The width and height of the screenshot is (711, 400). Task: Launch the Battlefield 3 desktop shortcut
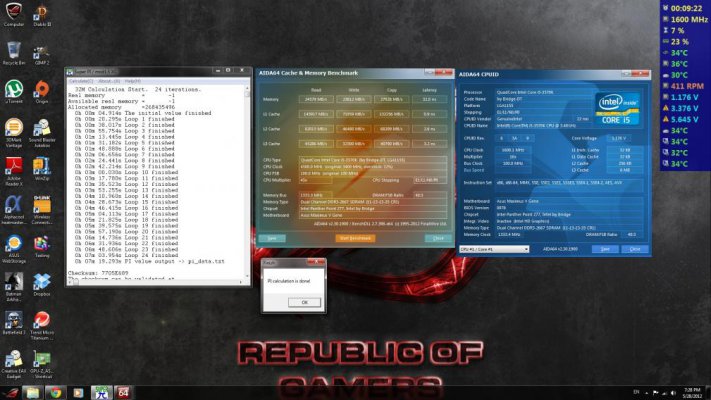[14, 323]
